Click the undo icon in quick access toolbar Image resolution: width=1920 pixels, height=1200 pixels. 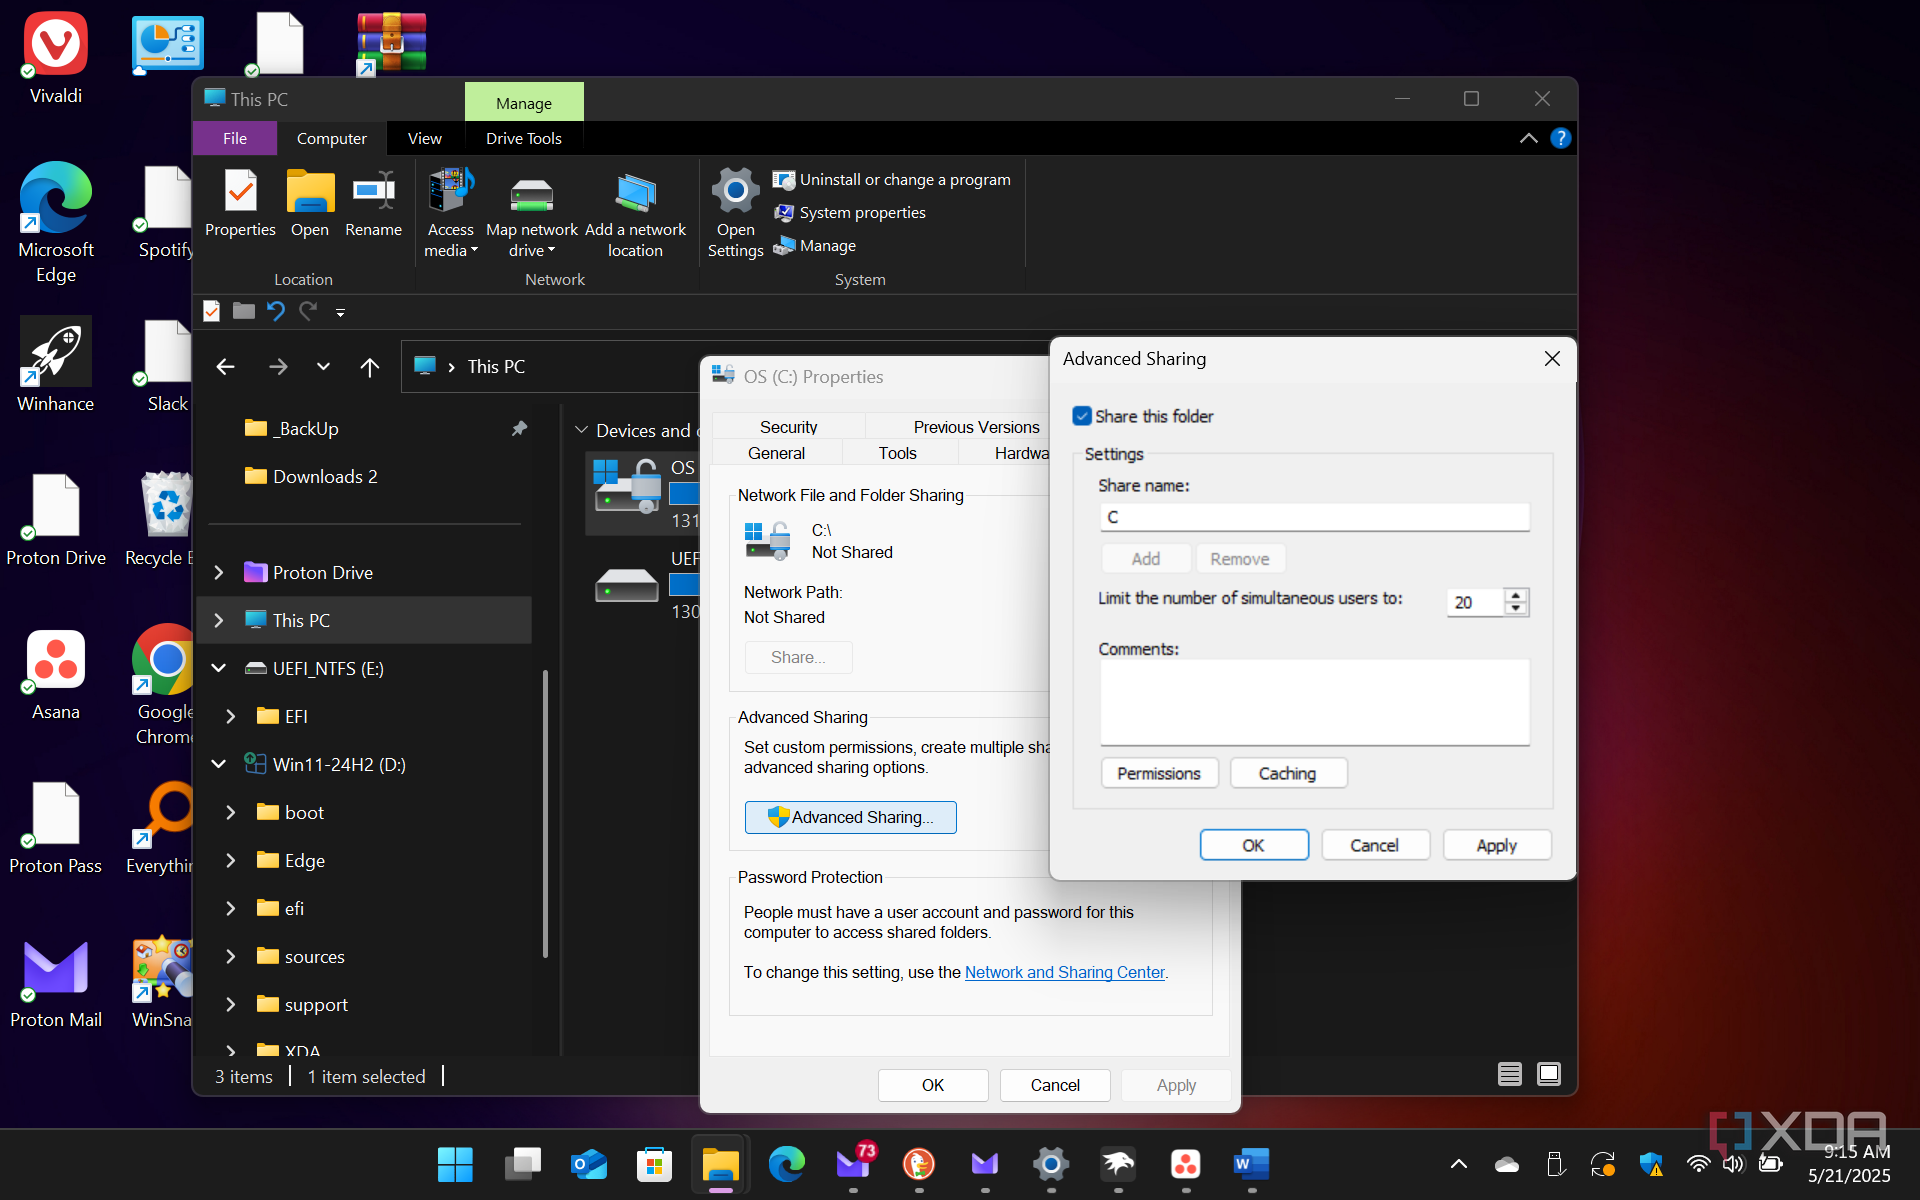pyautogui.click(x=276, y=312)
